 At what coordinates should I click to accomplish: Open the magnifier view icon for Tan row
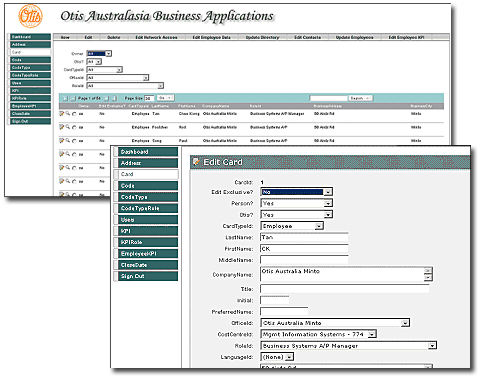(x=68, y=114)
